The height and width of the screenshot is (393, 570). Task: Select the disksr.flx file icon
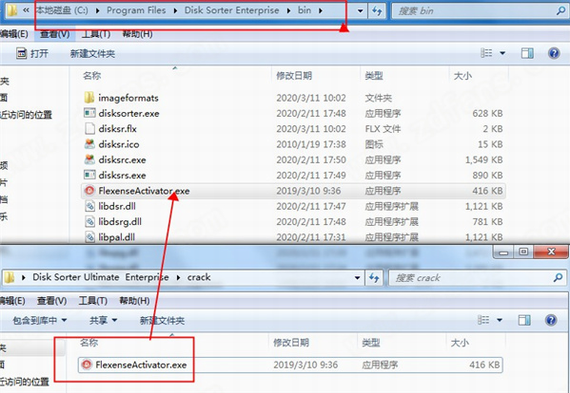click(89, 129)
